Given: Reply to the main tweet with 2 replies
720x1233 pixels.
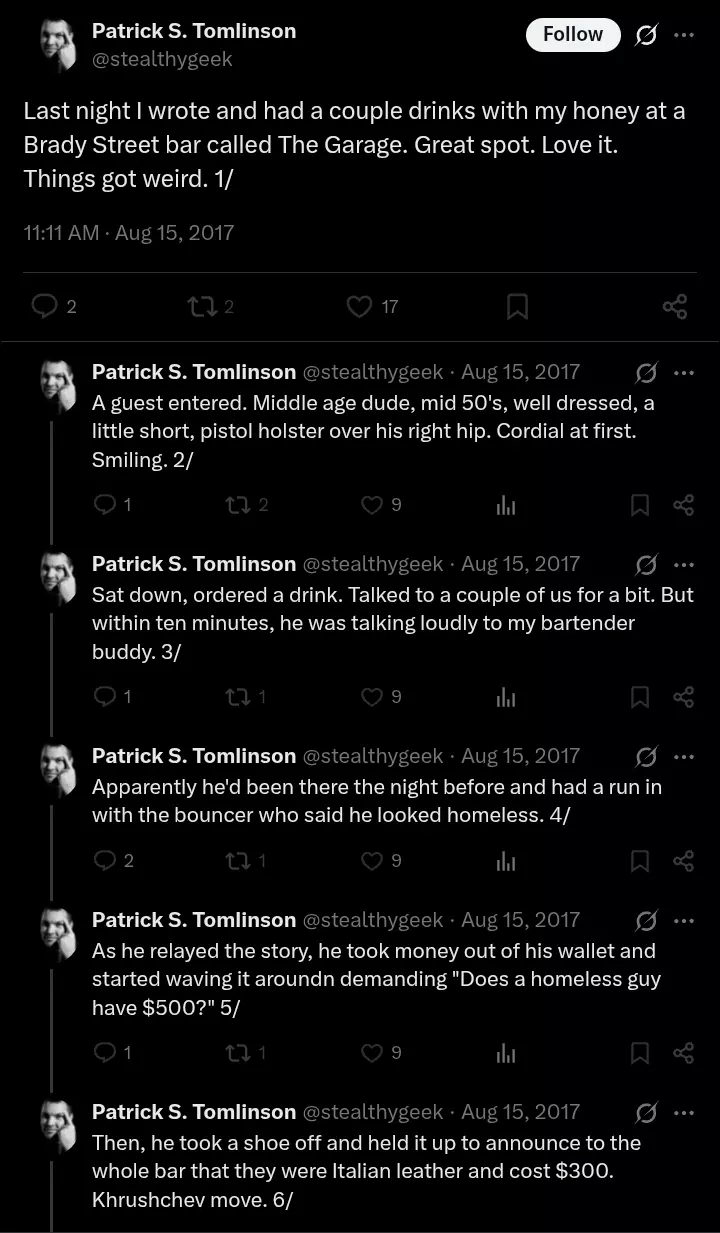Looking at the screenshot, I should click(x=55, y=306).
